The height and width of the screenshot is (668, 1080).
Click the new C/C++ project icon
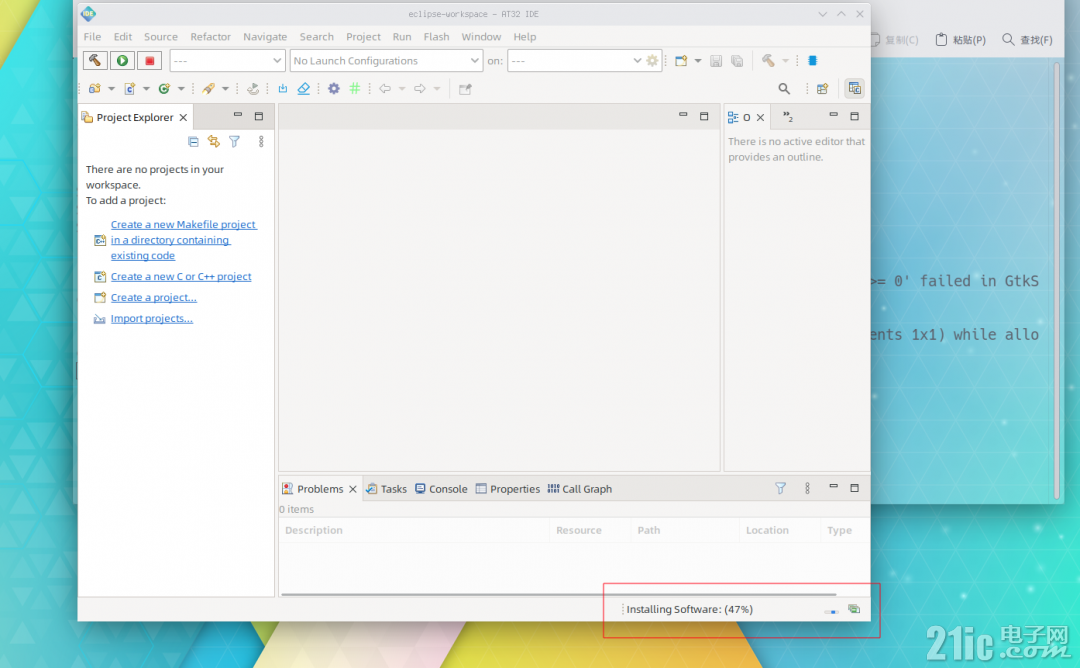94,88
